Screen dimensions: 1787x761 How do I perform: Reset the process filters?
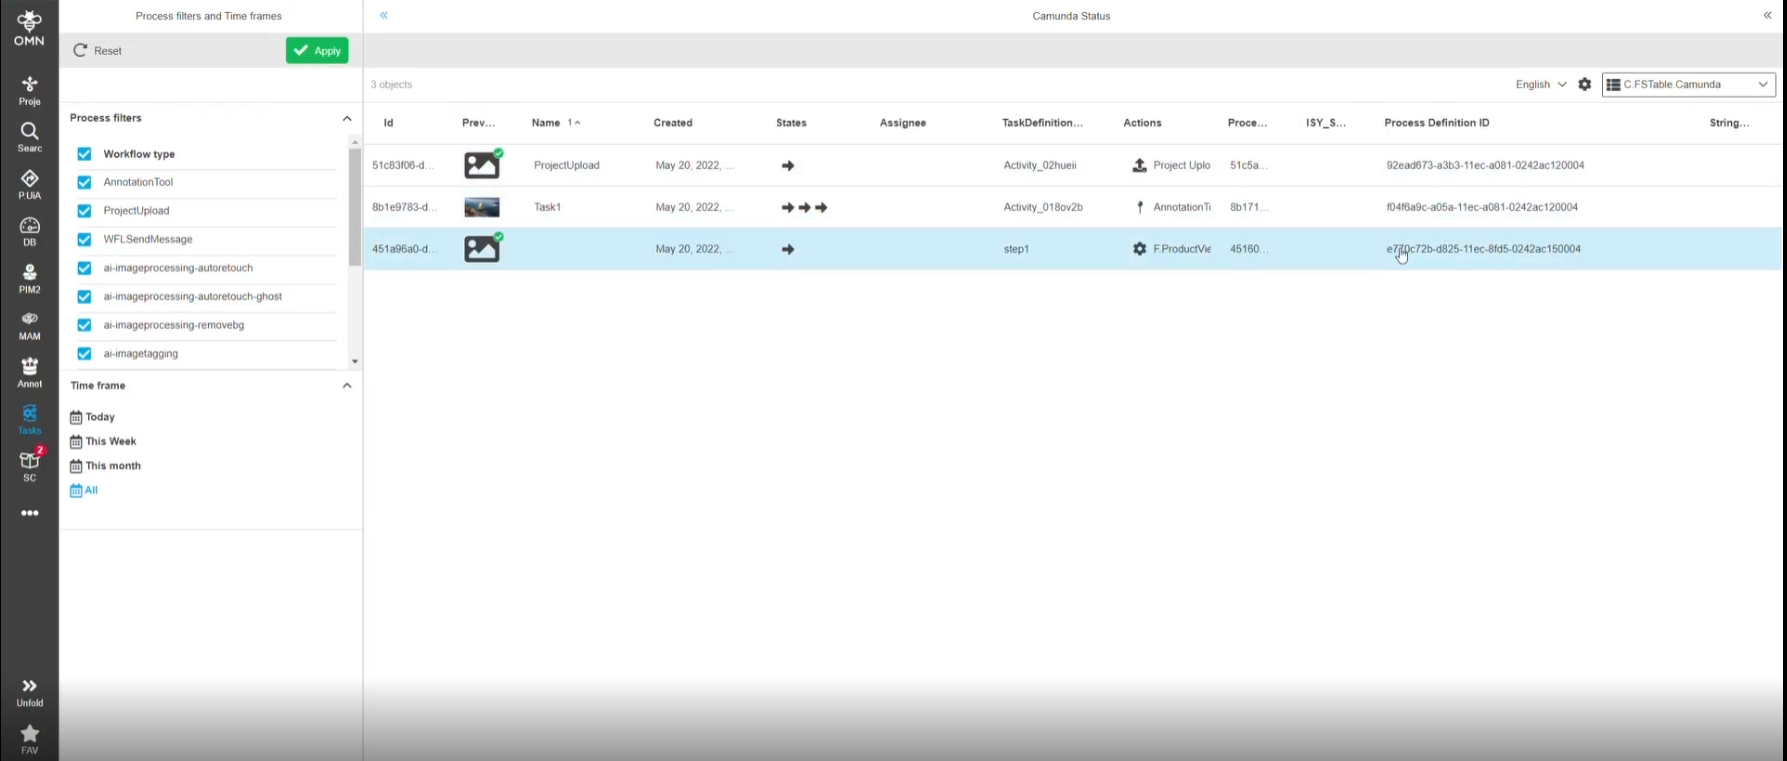click(98, 51)
